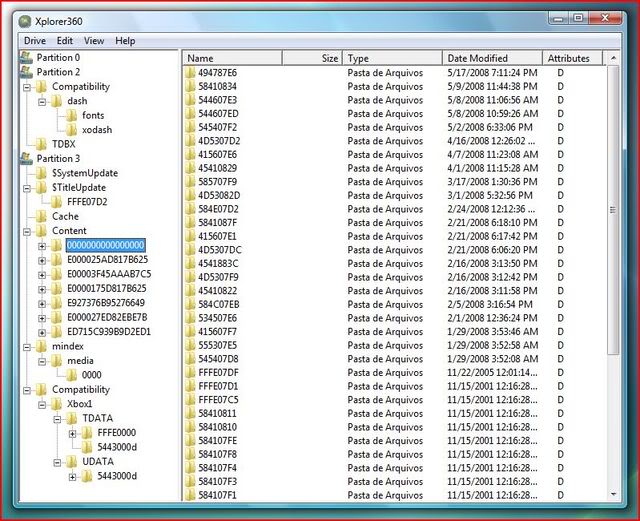The height and width of the screenshot is (521, 640).
Task: Click the folder icon of 494787E6
Action: [190, 73]
